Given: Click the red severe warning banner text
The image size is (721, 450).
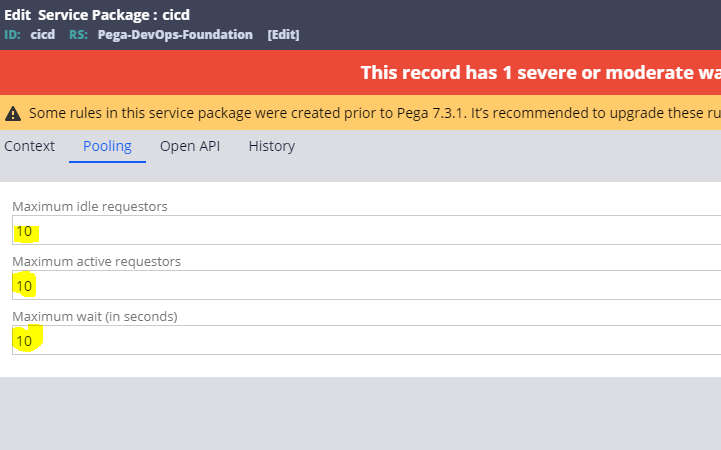Looking at the screenshot, I should pyautogui.click(x=540, y=73).
